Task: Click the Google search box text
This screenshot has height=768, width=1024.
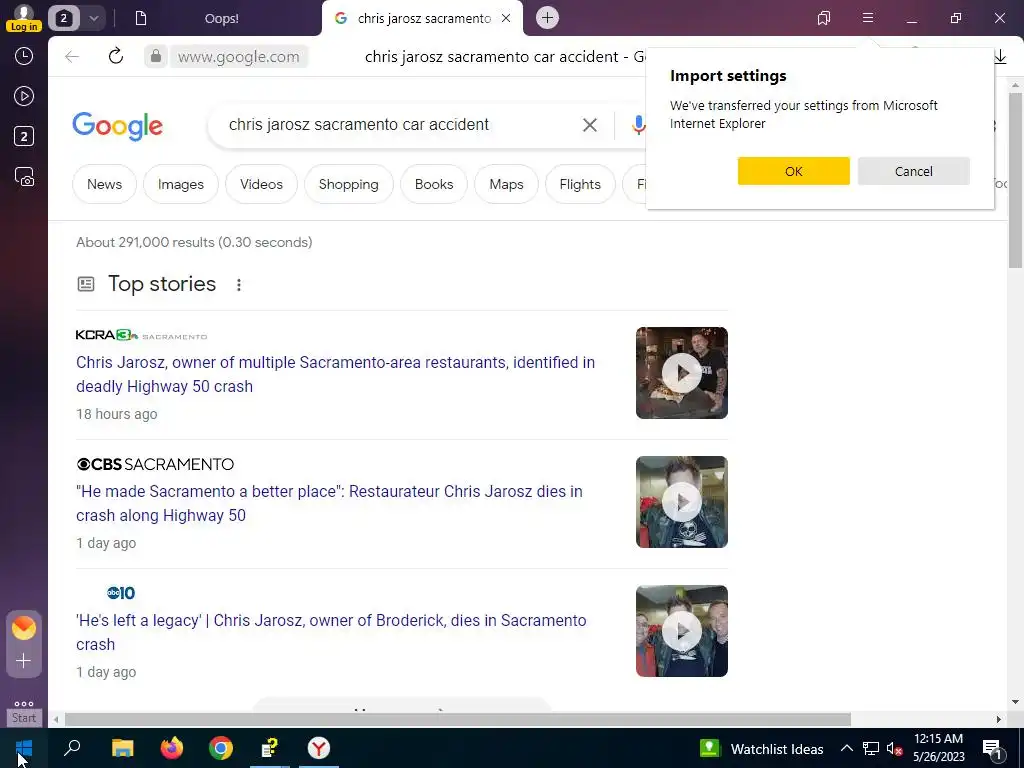Action: coord(359,125)
